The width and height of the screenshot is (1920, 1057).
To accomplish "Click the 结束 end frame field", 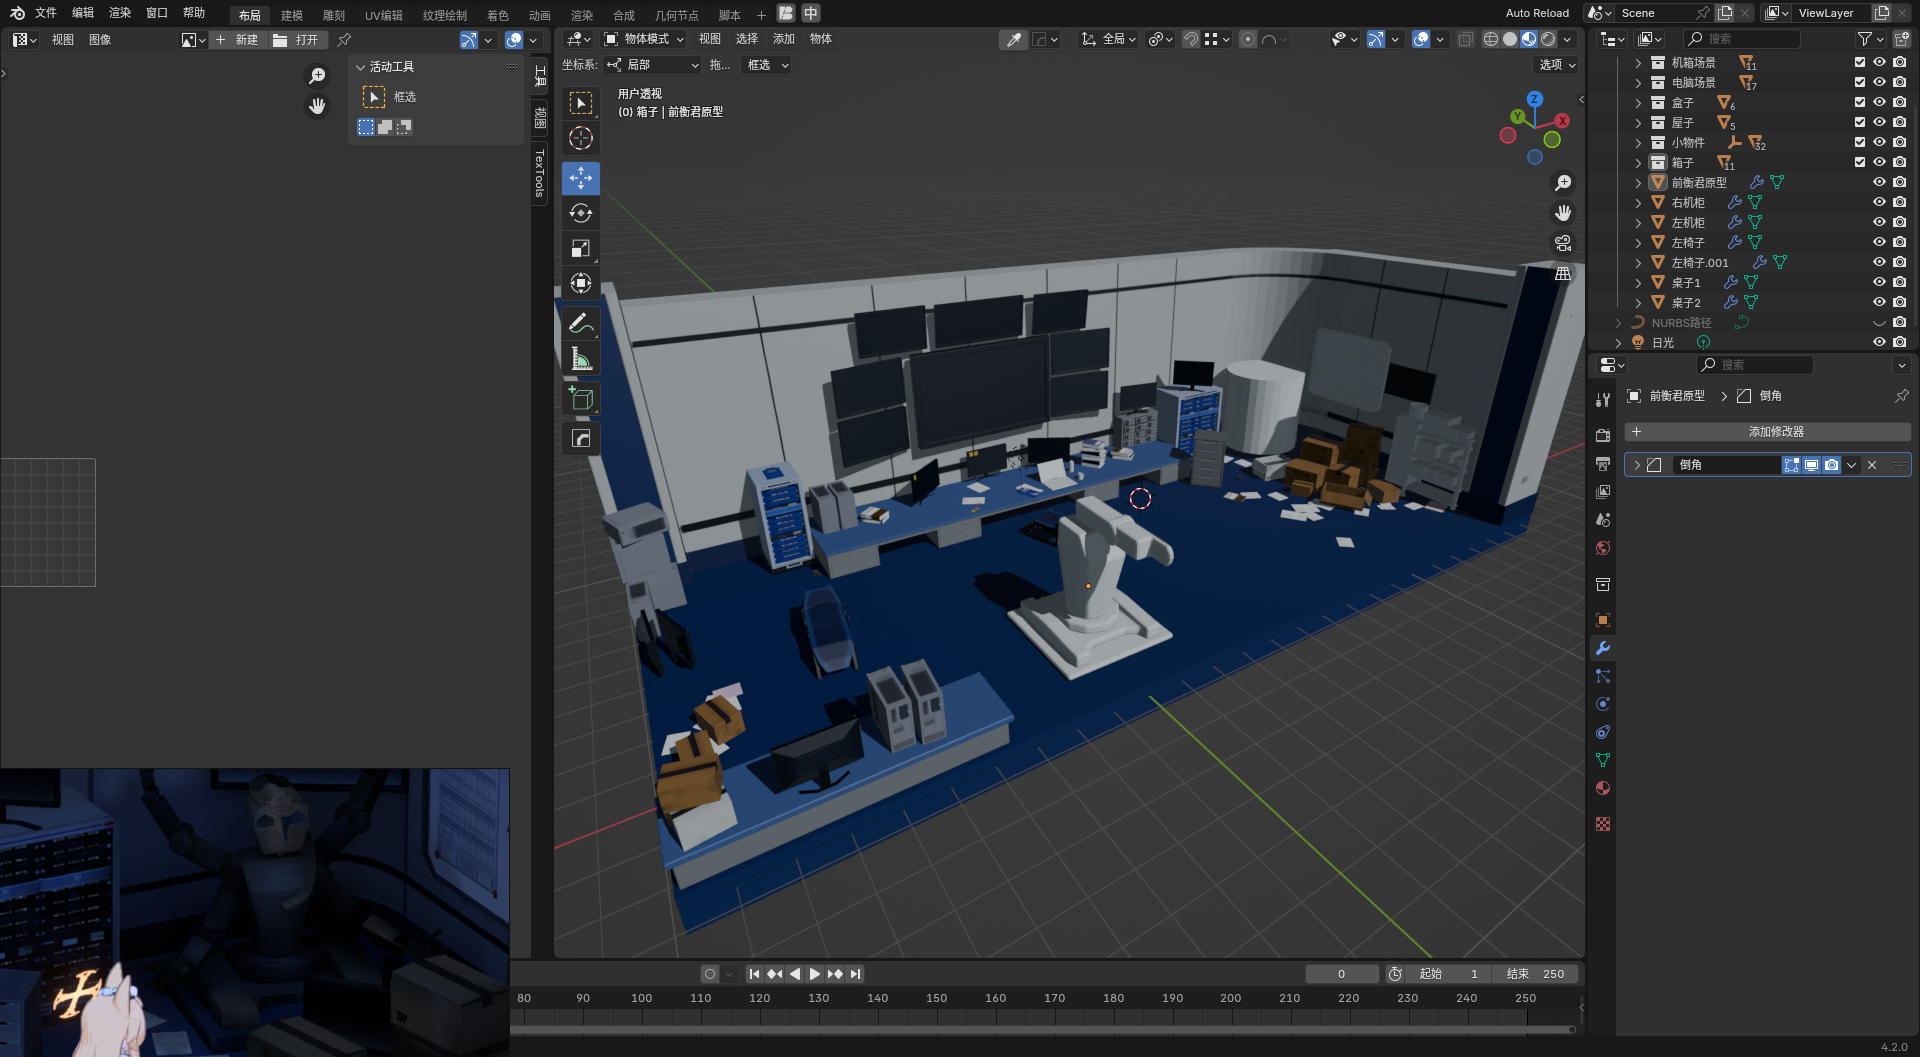I will (x=1535, y=974).
